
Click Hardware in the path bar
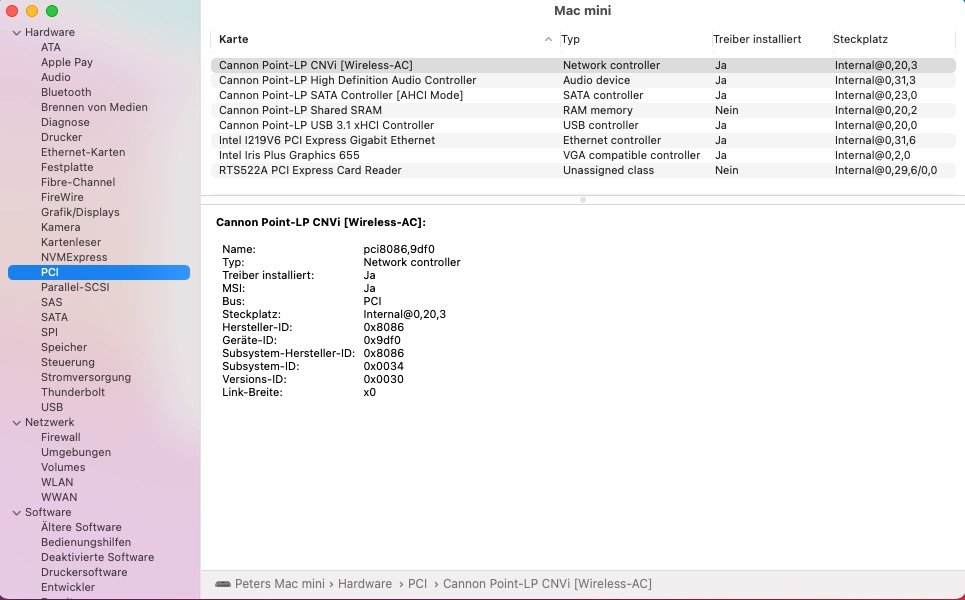click(364, 584)
